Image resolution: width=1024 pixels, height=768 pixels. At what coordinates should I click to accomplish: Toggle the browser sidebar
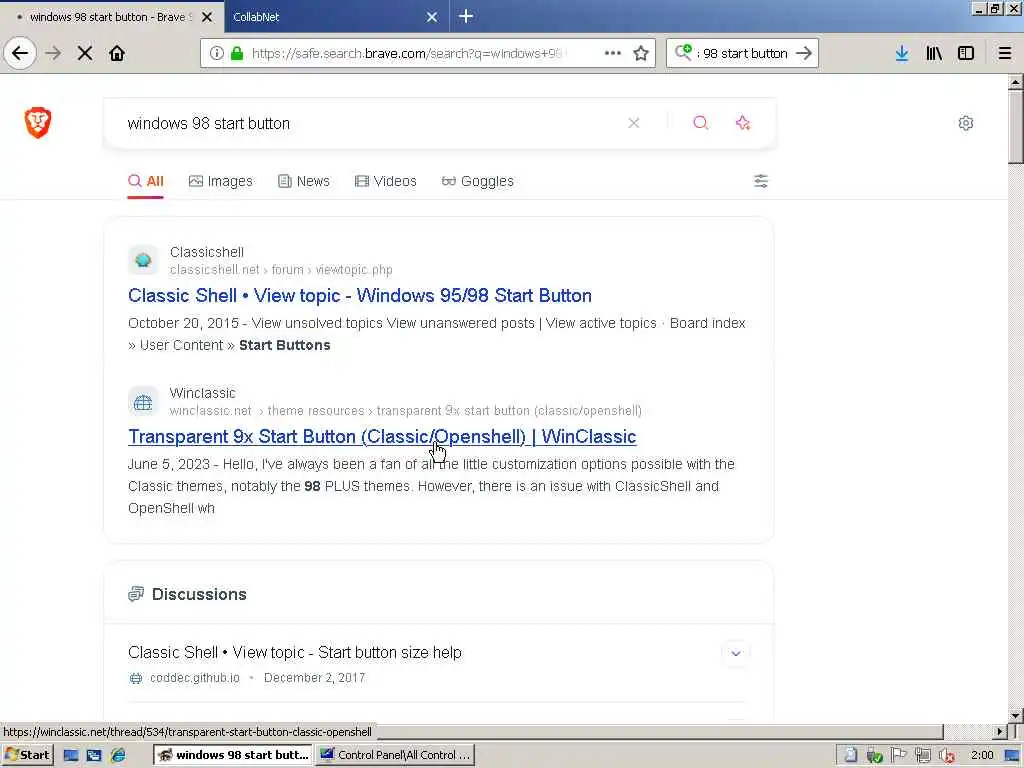pyautogui.click(x=966, y=53)
